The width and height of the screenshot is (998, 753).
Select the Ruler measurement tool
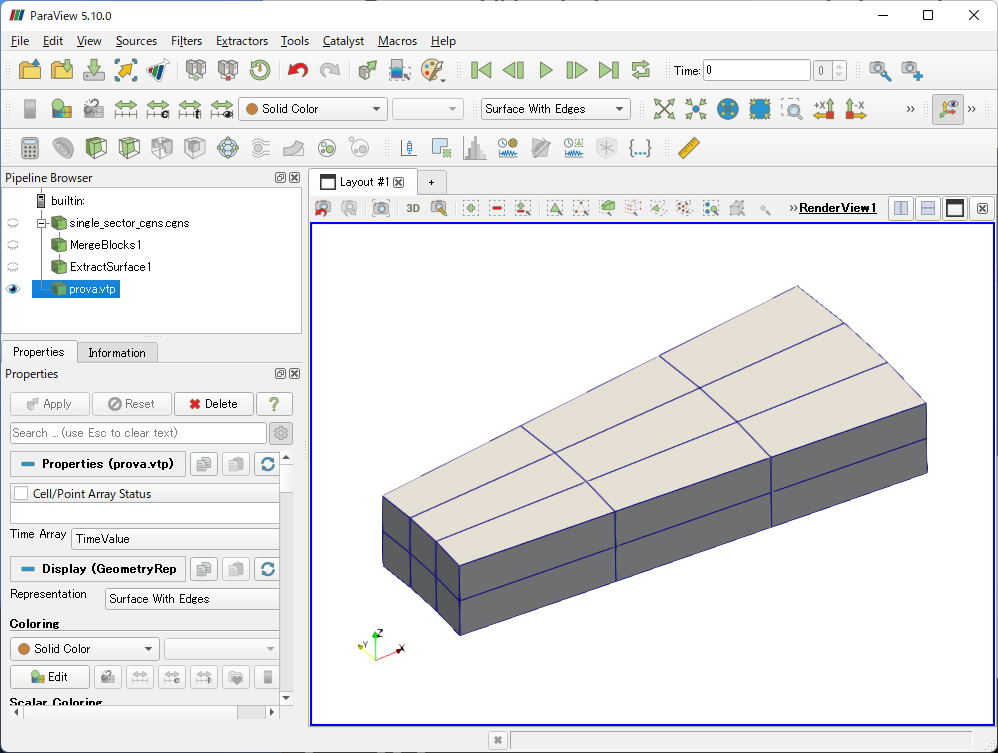click(x=689, y=148)
